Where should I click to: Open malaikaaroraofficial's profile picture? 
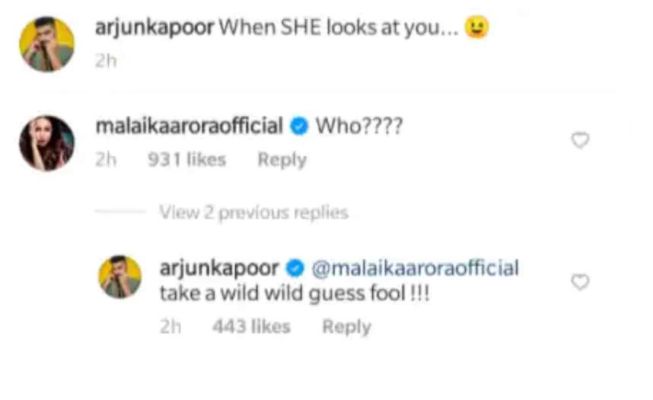[47, 143]
